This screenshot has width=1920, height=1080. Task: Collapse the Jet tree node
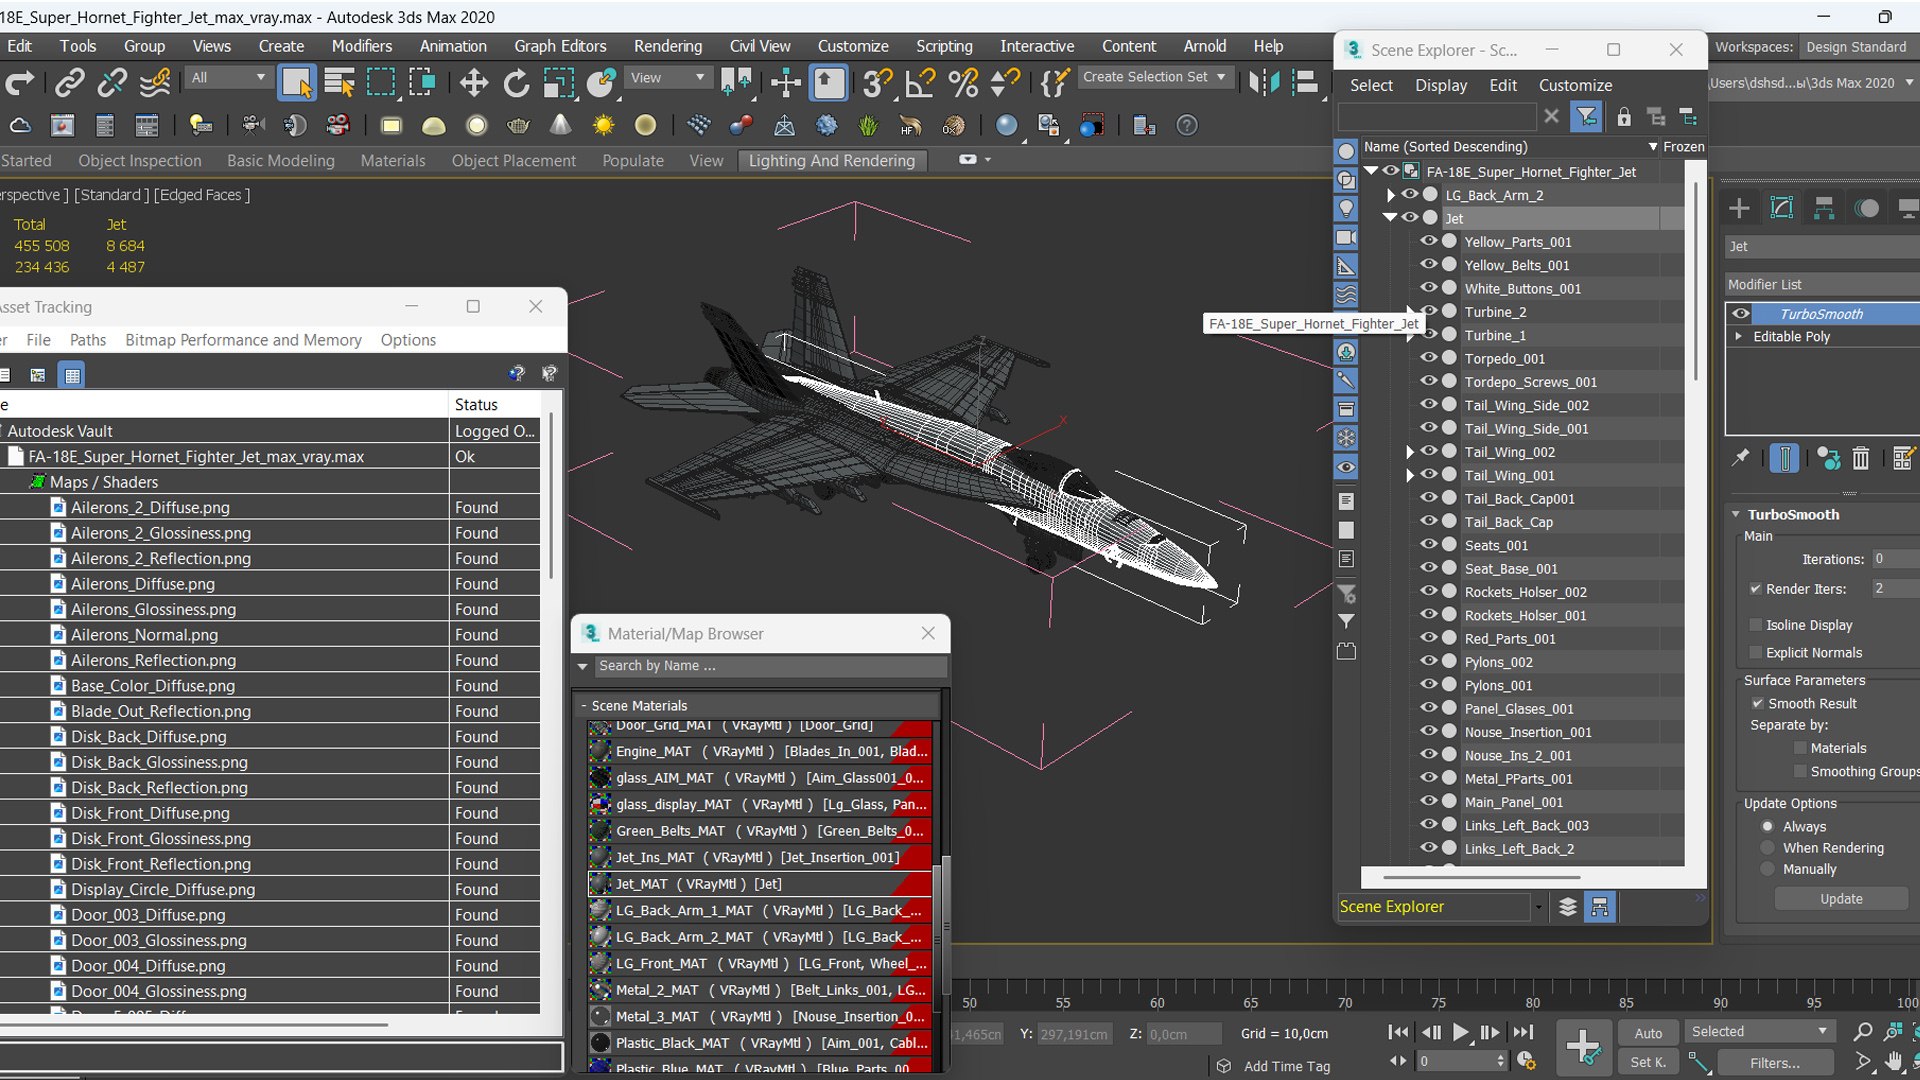point(1390,218)
